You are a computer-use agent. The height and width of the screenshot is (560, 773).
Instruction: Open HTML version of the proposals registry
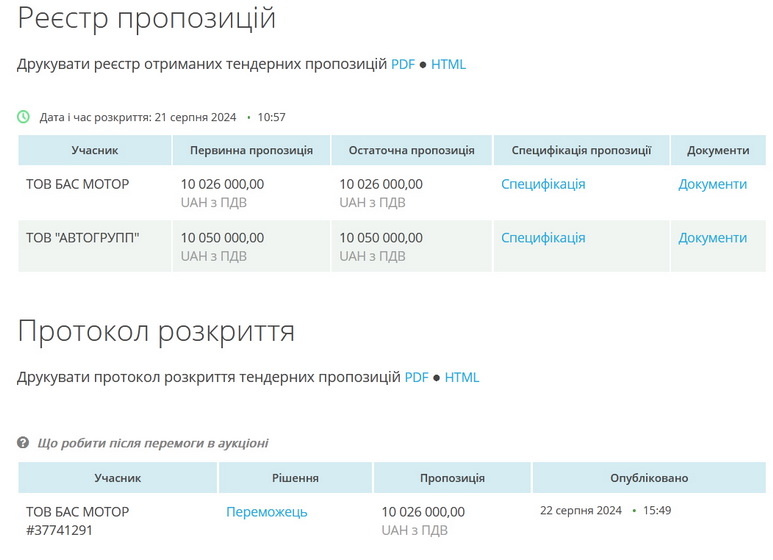pyautogui.click(x=448, y=64)
